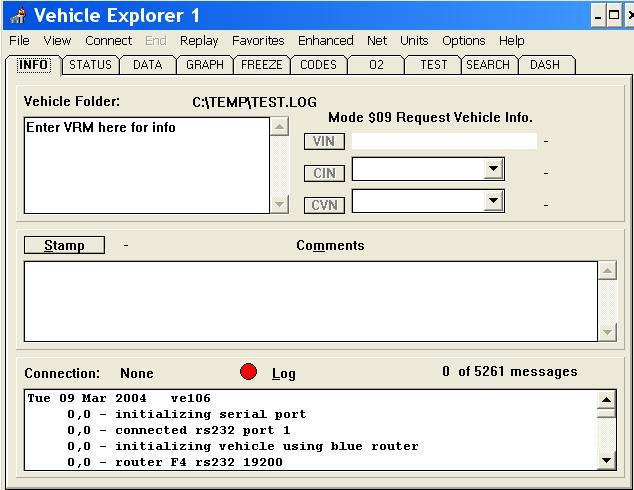Open the FREEZE tab

tap(261, 65)
